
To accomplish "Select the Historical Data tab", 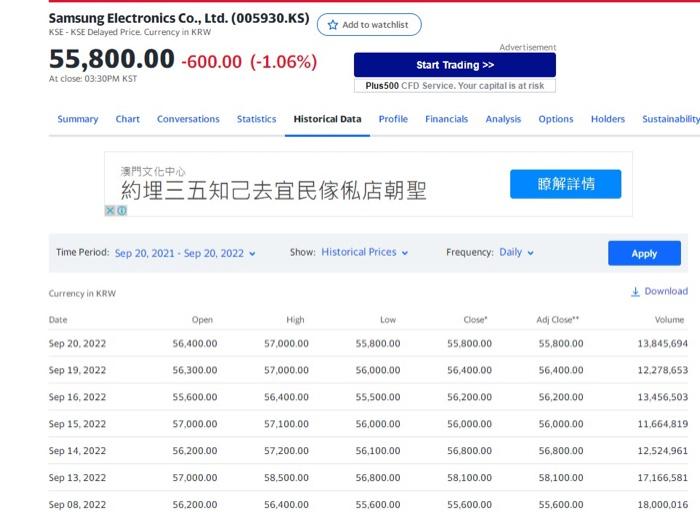I will pyautogui.click(x=327, y=119).
